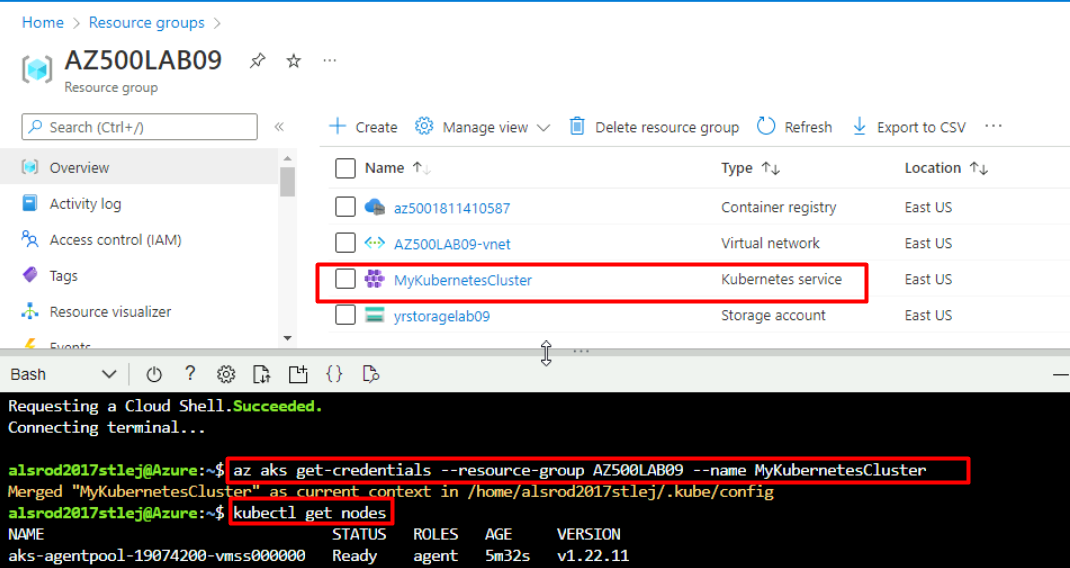1070x568 pixels.
Task: Pin the AZ500LAB09 resource group
Action: click(257, 61)
